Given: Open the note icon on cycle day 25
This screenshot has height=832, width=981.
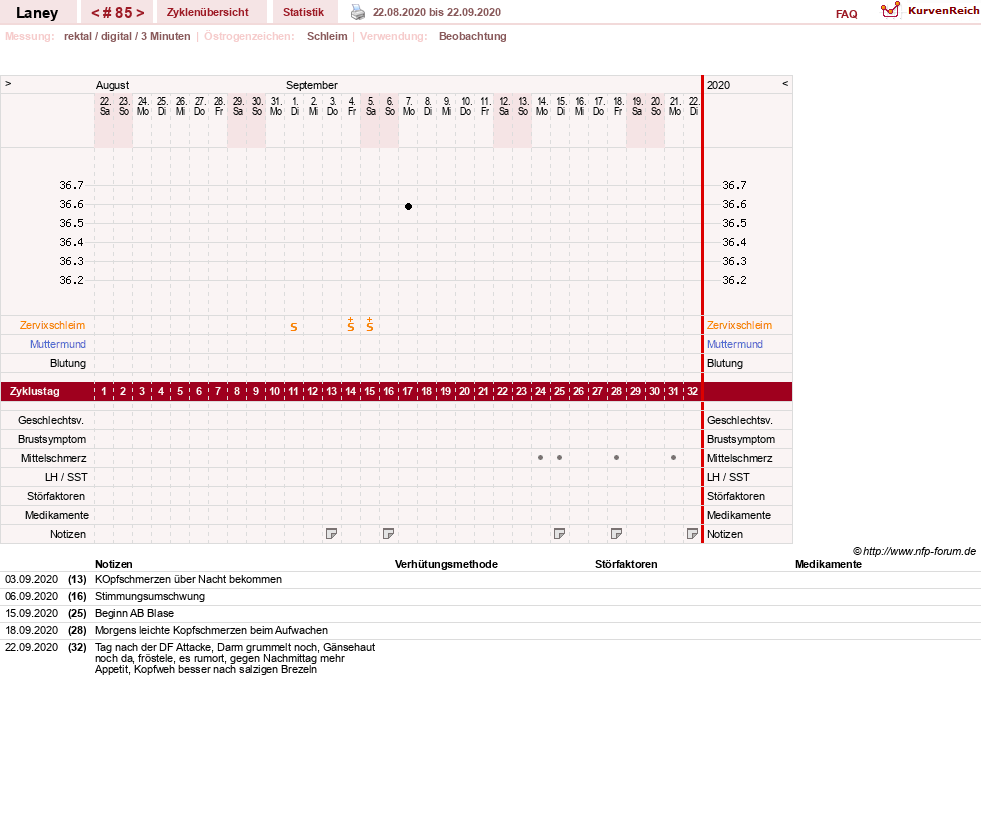Looking at the screenshot, I should pyautogui.click(x=559, y=534).
